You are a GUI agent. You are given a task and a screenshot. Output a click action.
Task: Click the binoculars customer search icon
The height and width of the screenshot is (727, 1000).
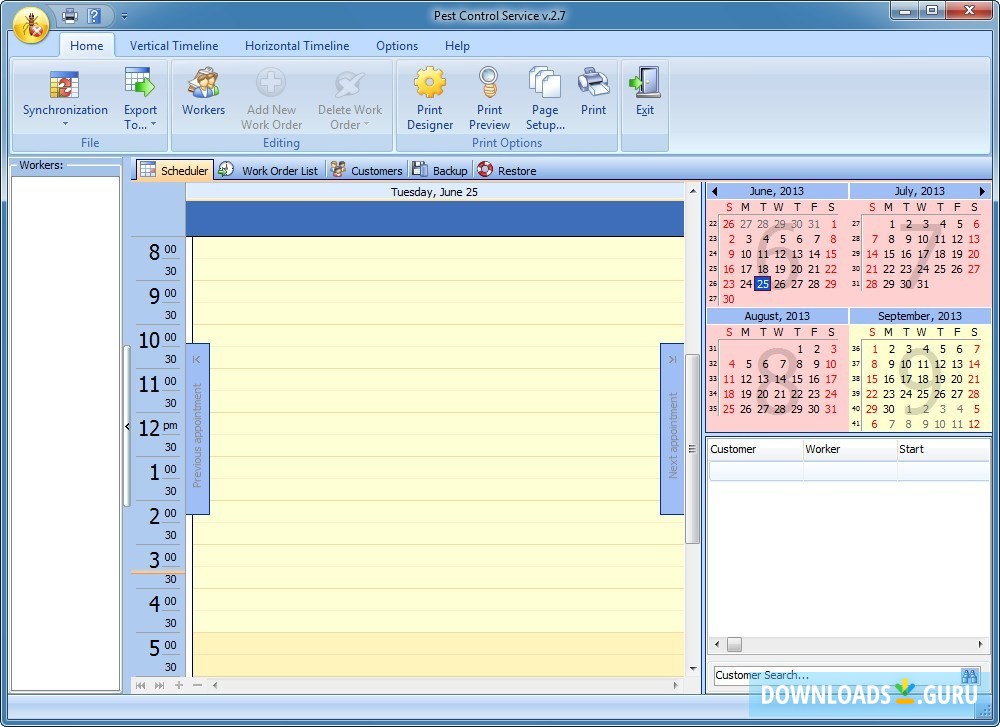coord(969,675)
